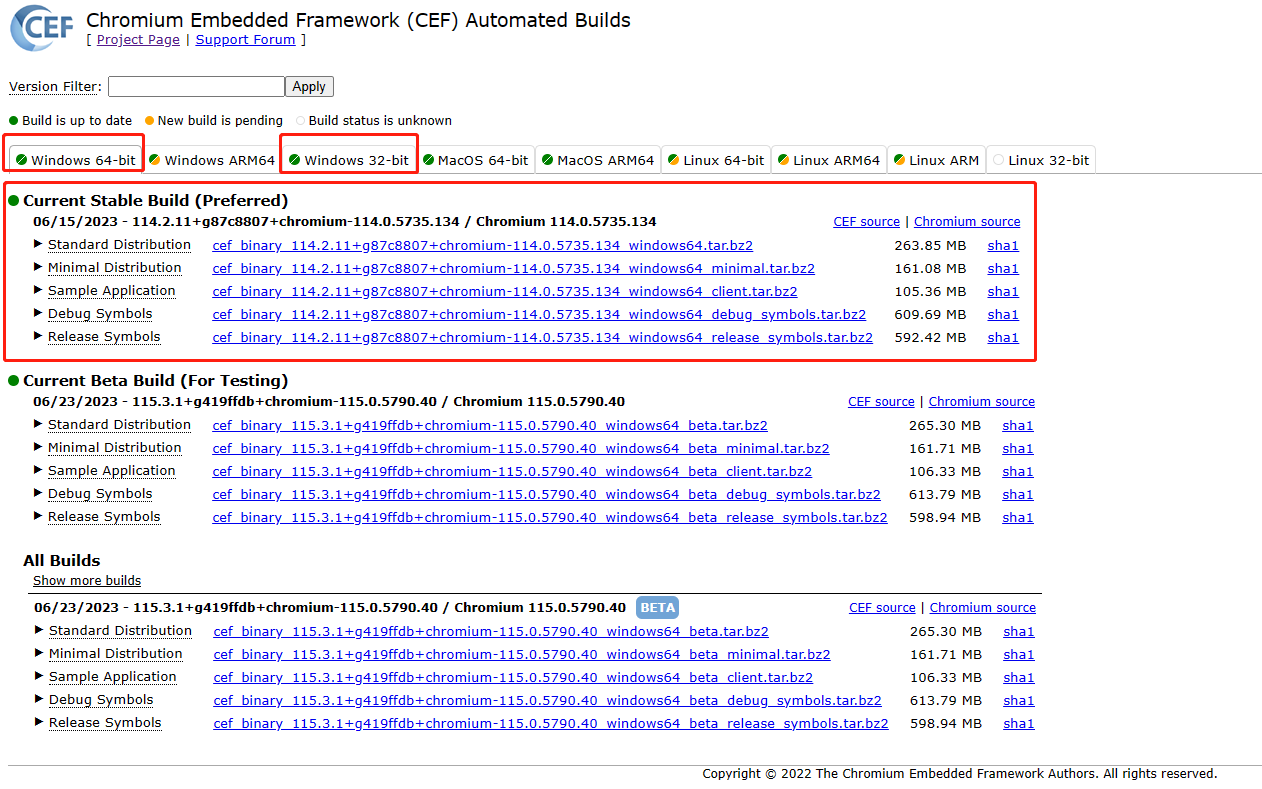Download All Builds windows64_beta_client.tar.bz2 file
Image resolution: width=1262 pixels, height=789 pixels.
click(513, 678)
